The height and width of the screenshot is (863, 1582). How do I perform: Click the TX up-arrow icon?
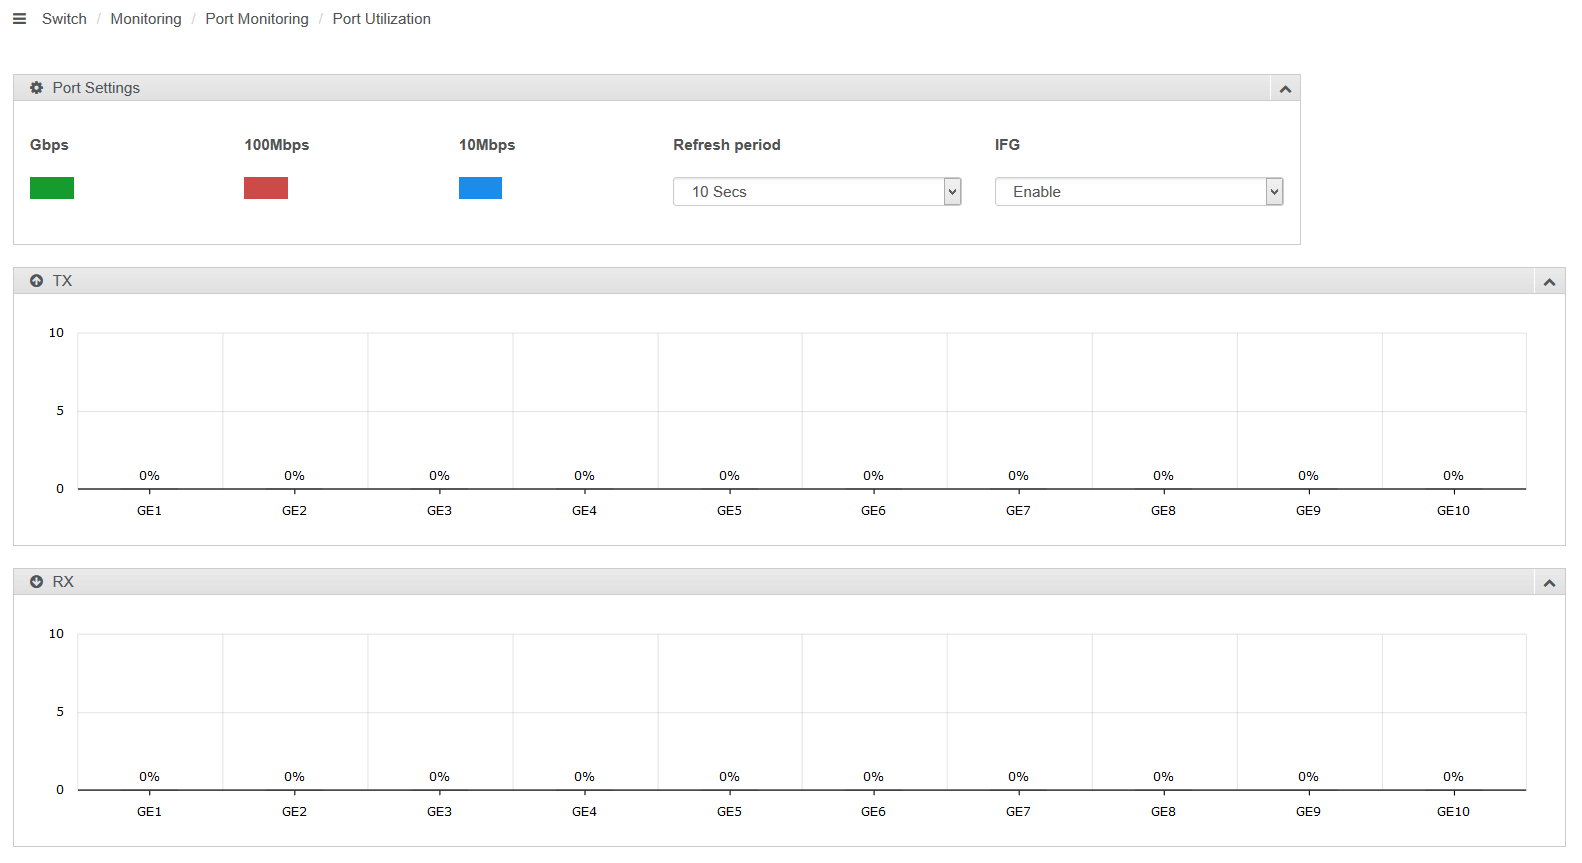click(x=37, y=281)
